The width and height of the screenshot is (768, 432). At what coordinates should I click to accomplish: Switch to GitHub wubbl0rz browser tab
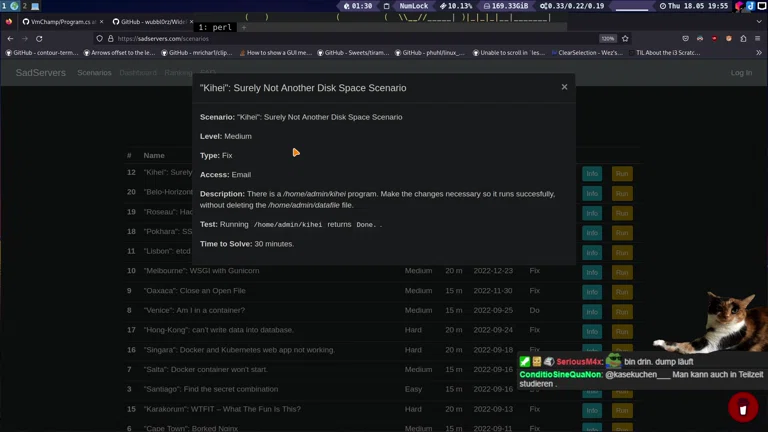148,21
